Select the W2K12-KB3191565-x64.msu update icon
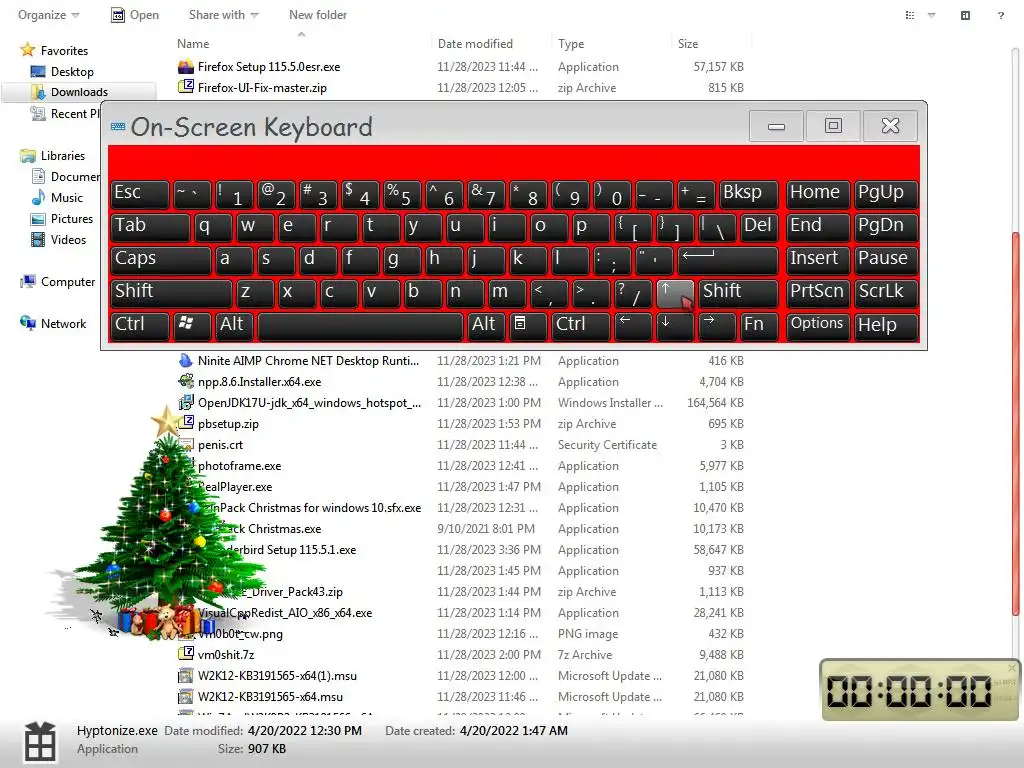Image resolution: width=1024 pixels, height=768 pixels. (x=186, y=696)
